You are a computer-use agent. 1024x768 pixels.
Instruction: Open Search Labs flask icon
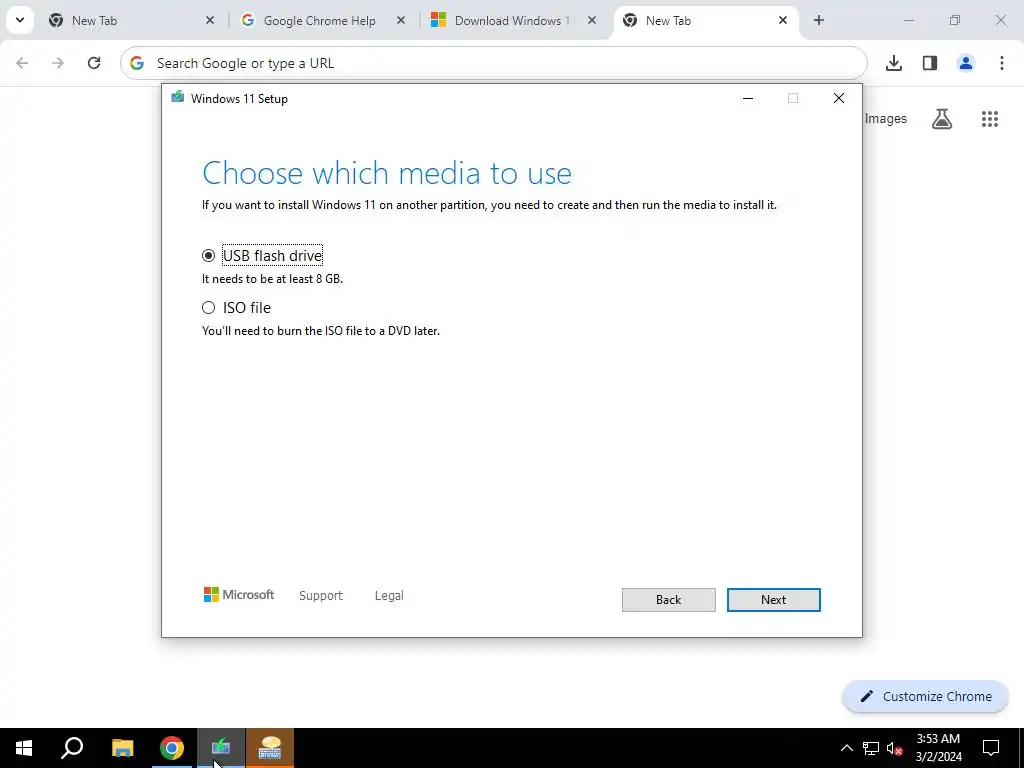(x=942, y=119)
